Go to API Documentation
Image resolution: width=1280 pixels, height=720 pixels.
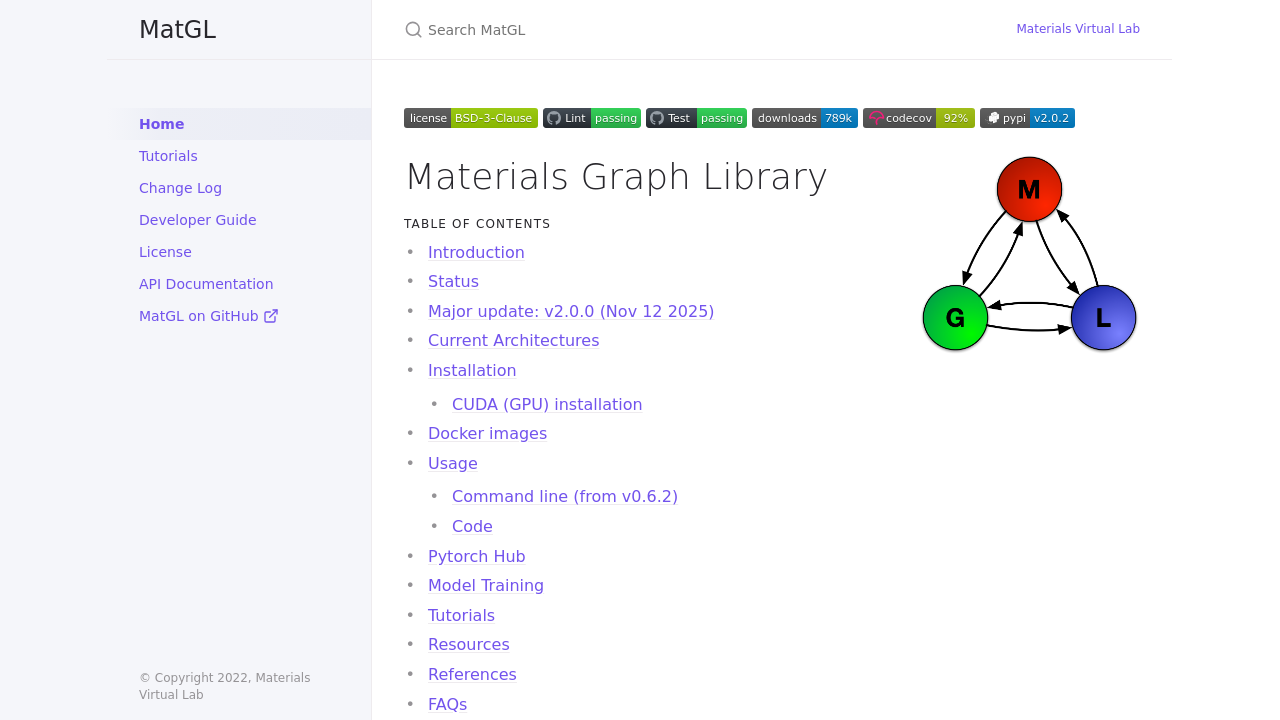point(206,284)
